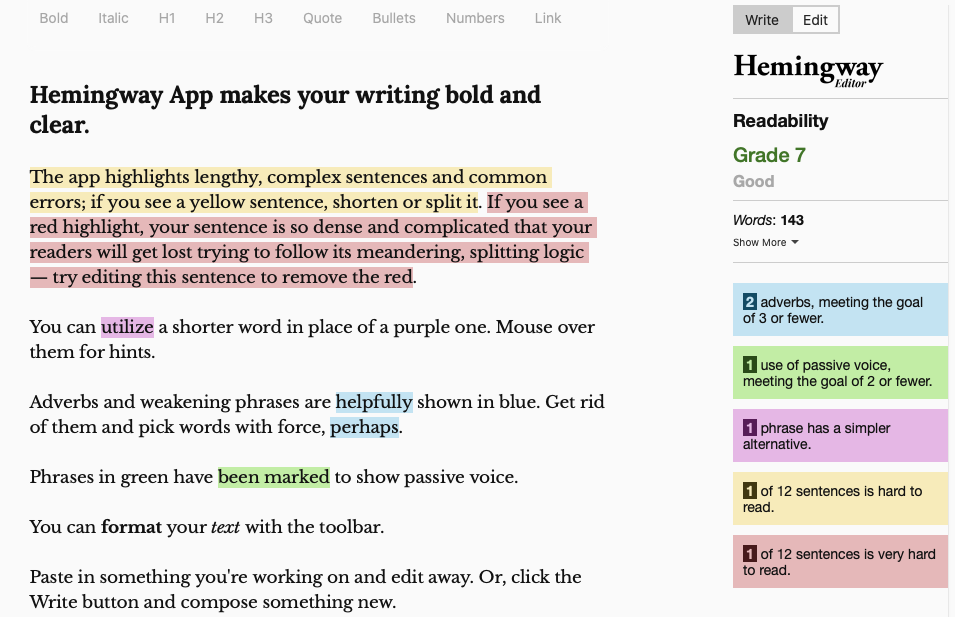Click the Grade 7 readability score
The width and height of the screenshot is (955, 617).
click(x=769, y=155)
